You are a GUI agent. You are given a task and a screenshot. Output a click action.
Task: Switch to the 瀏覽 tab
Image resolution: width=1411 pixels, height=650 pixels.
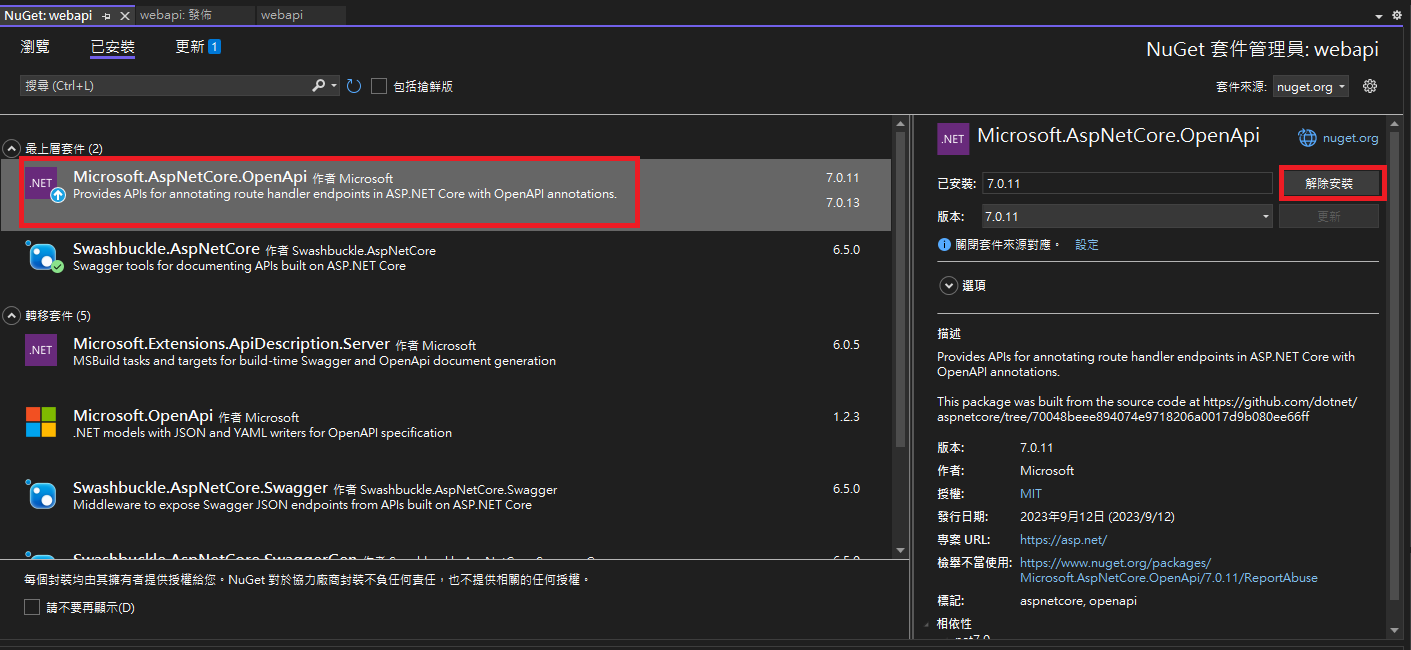coord(35,47)
